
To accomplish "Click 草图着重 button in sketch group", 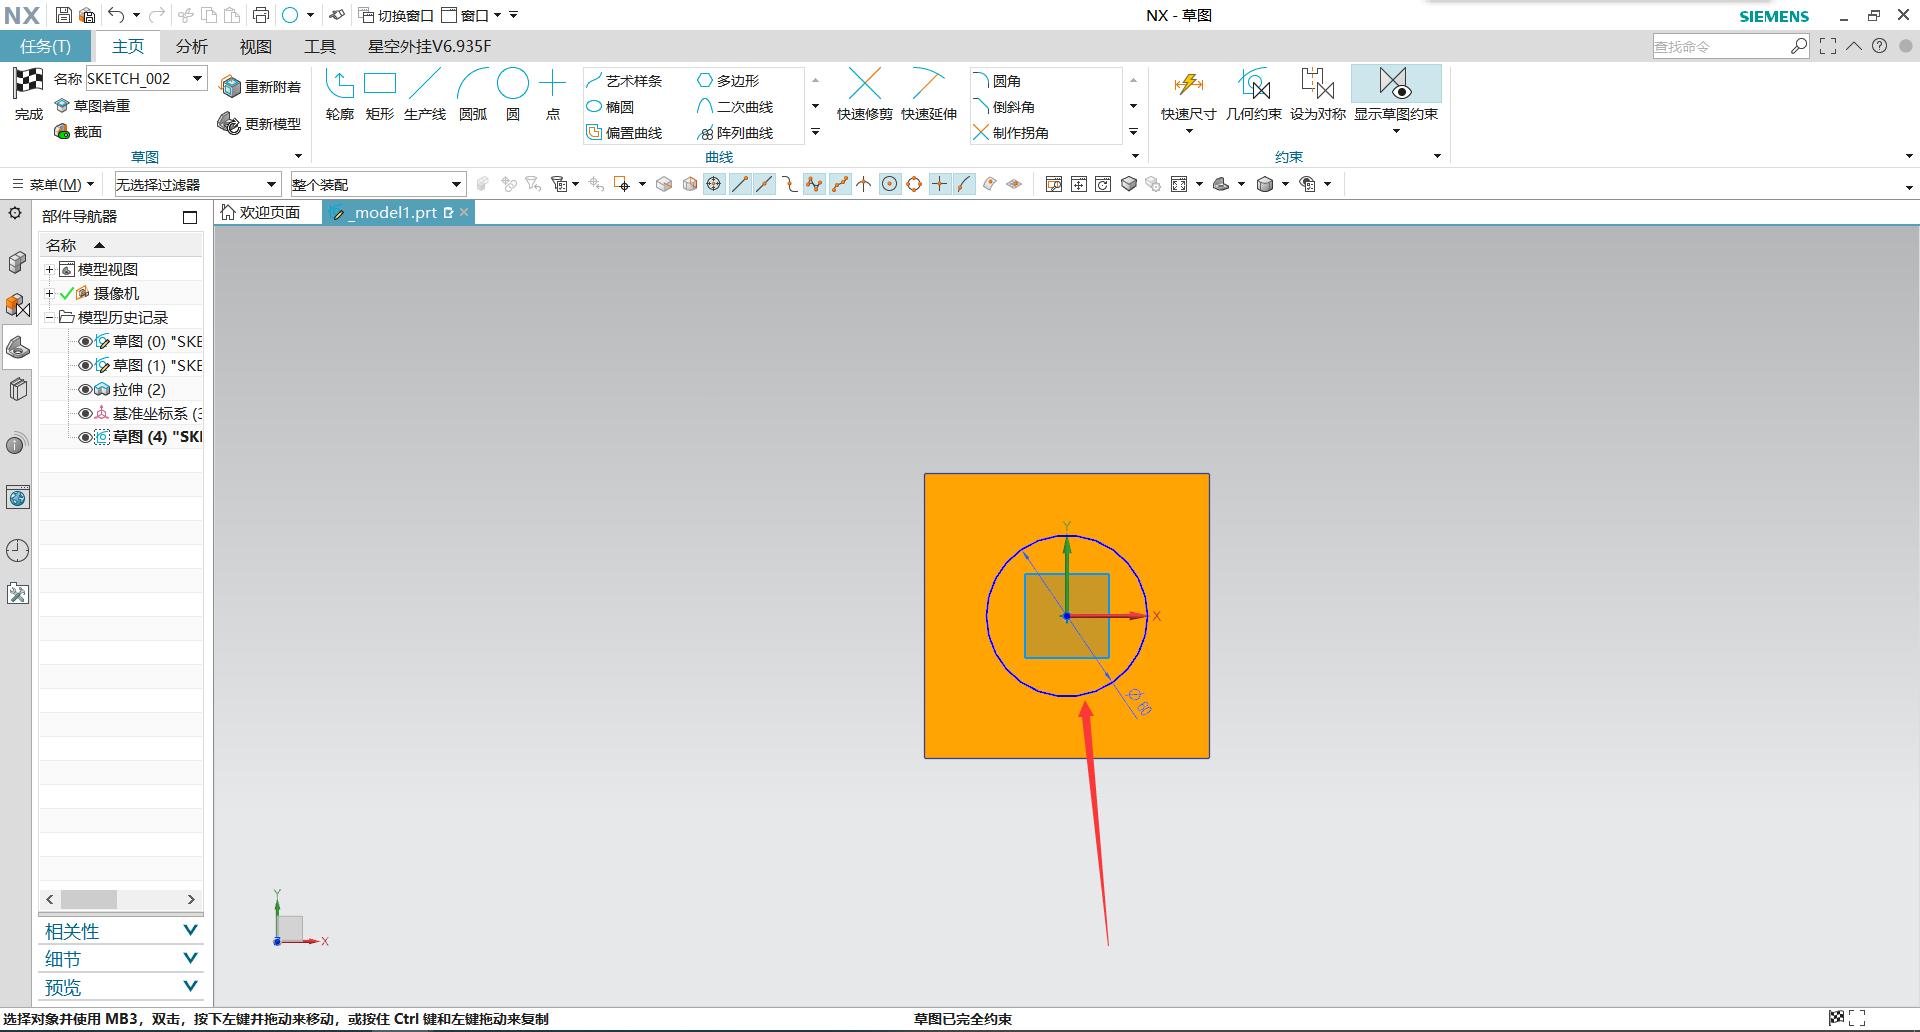I will [x=93, y=106].
